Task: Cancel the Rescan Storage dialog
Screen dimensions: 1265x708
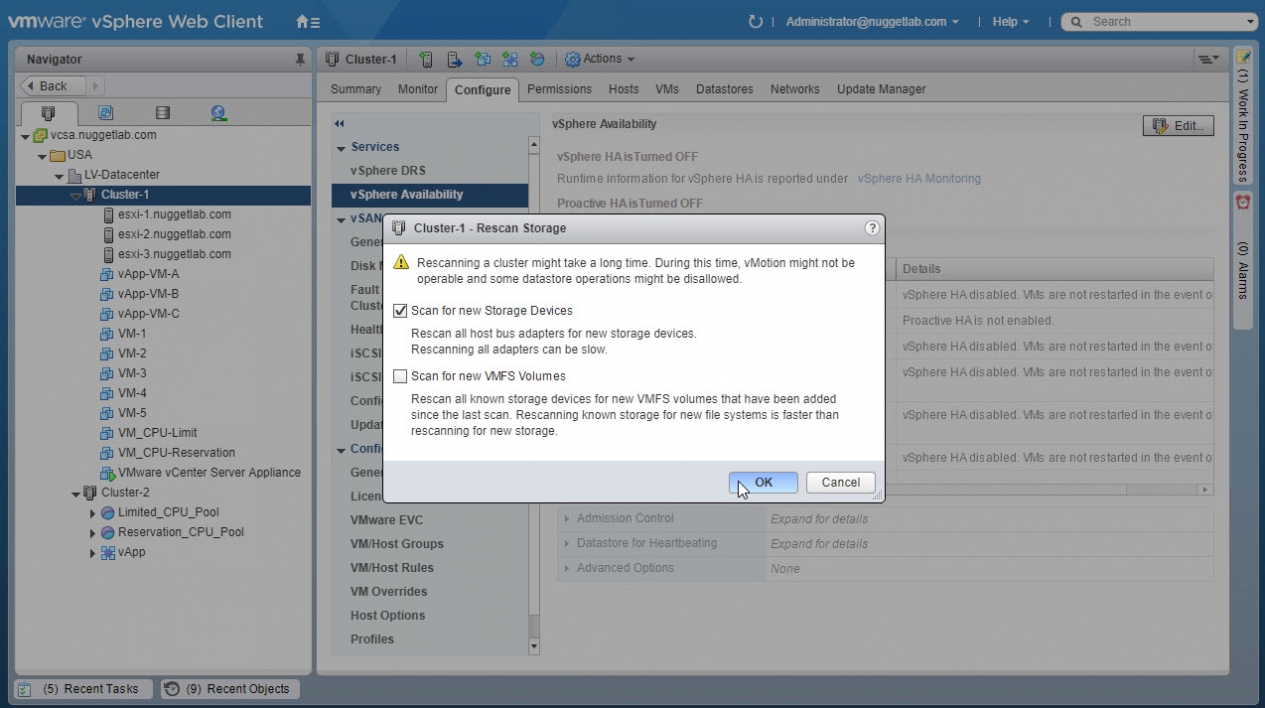Action: (840, 482)
